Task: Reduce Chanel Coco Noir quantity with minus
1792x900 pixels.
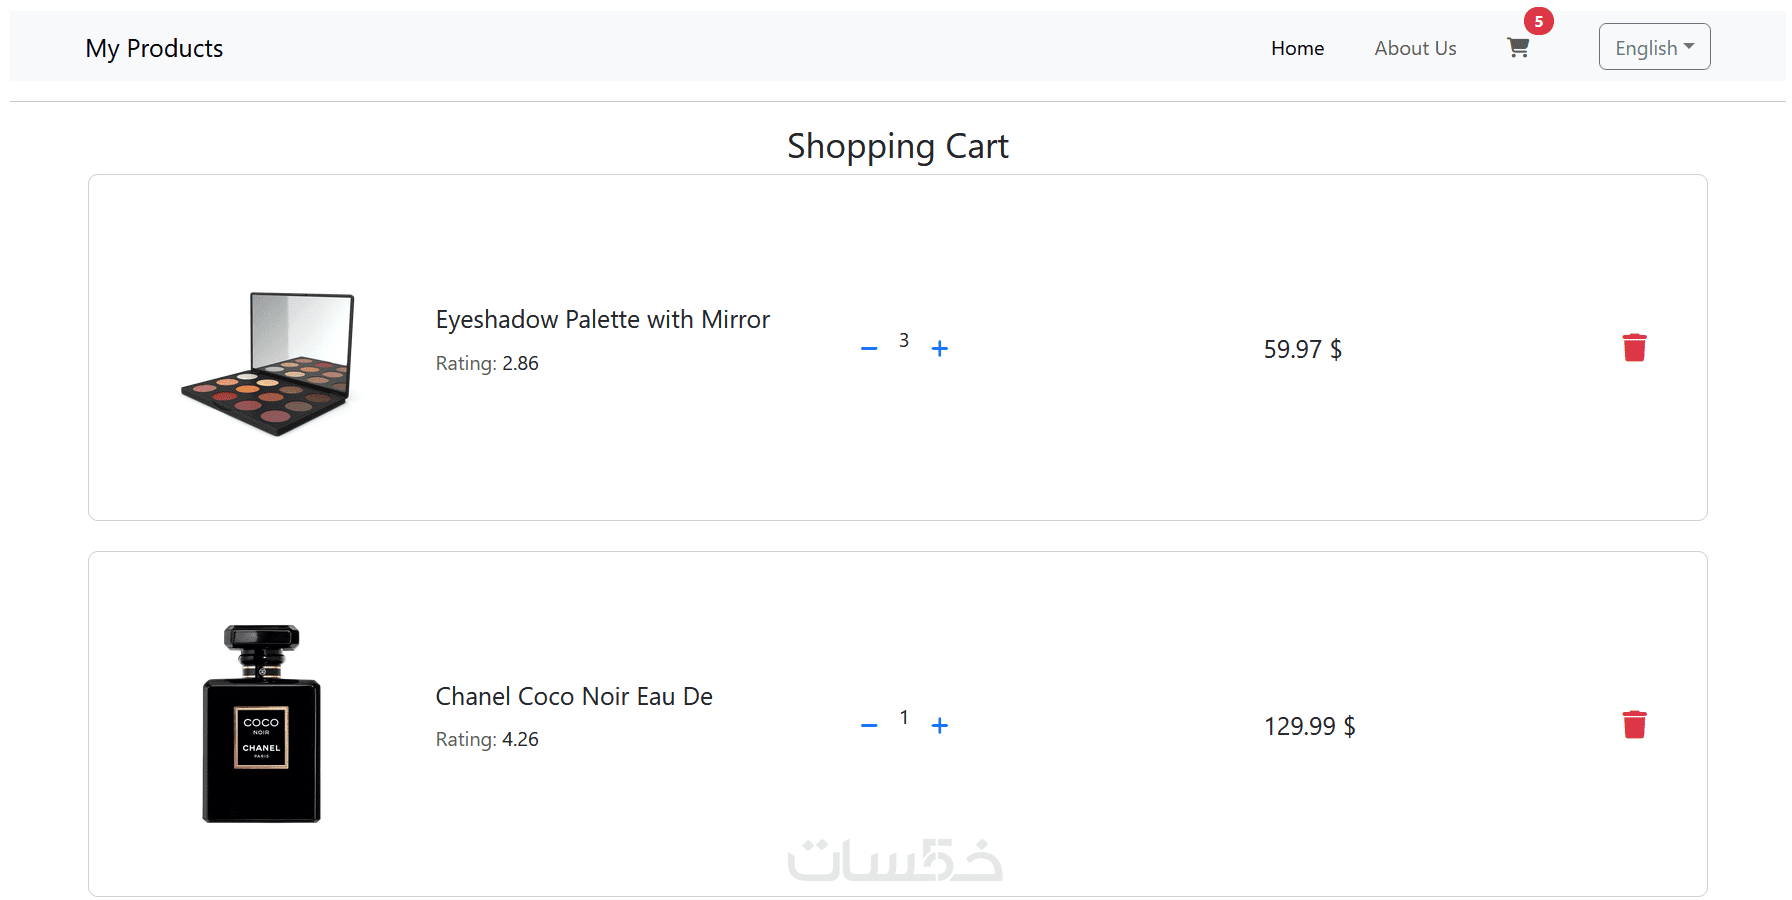Action: [x=869, y=726]
